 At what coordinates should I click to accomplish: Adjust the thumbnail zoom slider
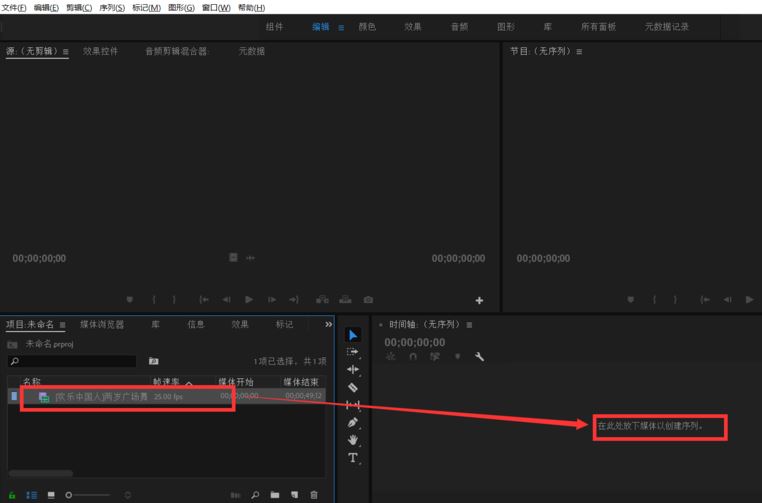pos(88,495)
